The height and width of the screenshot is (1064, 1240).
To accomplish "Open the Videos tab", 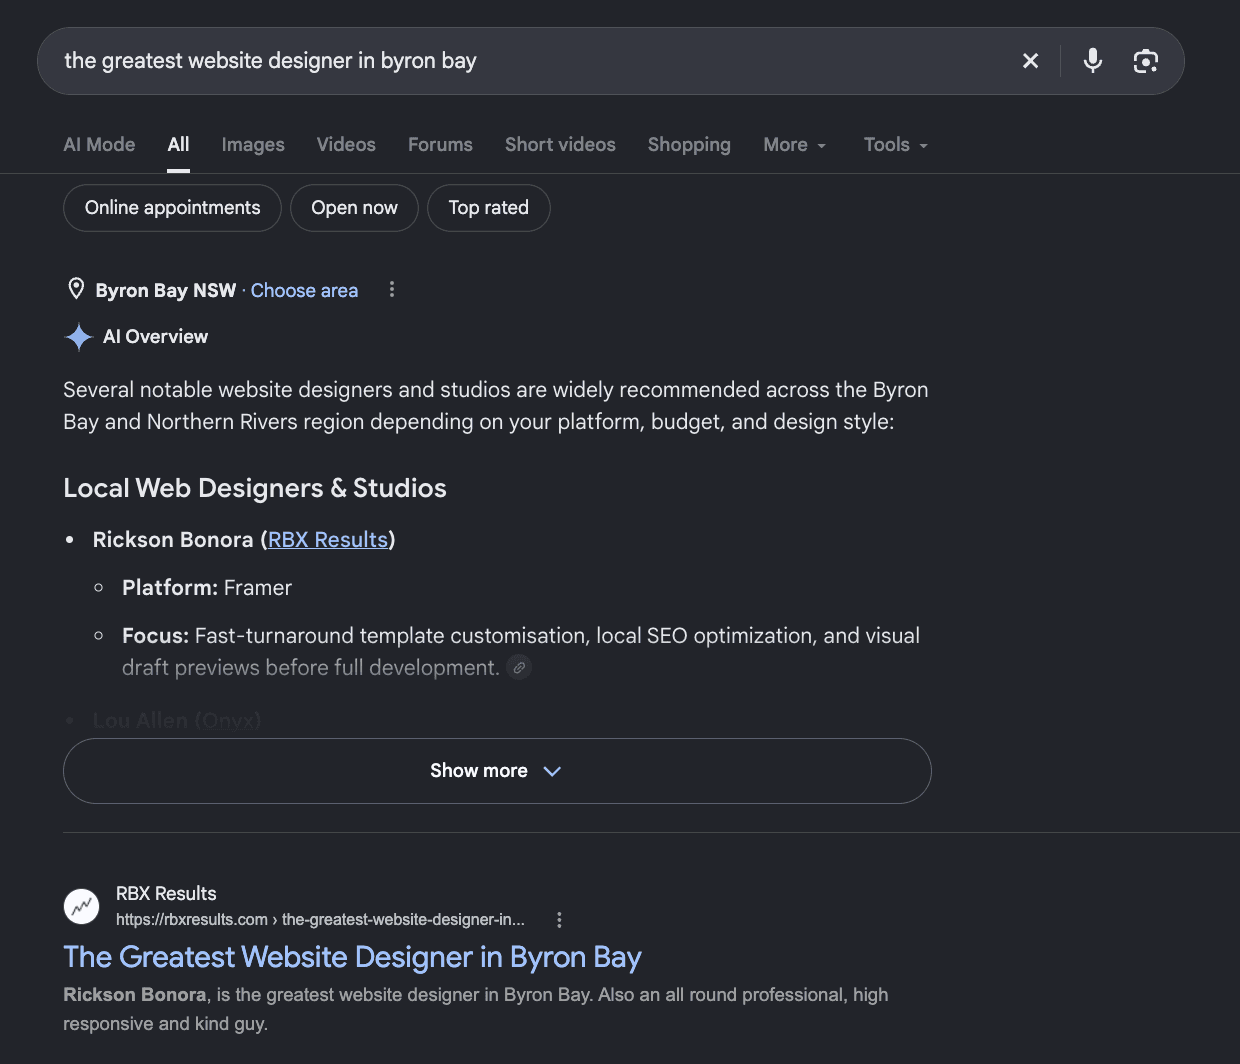I will click(346, 145).
